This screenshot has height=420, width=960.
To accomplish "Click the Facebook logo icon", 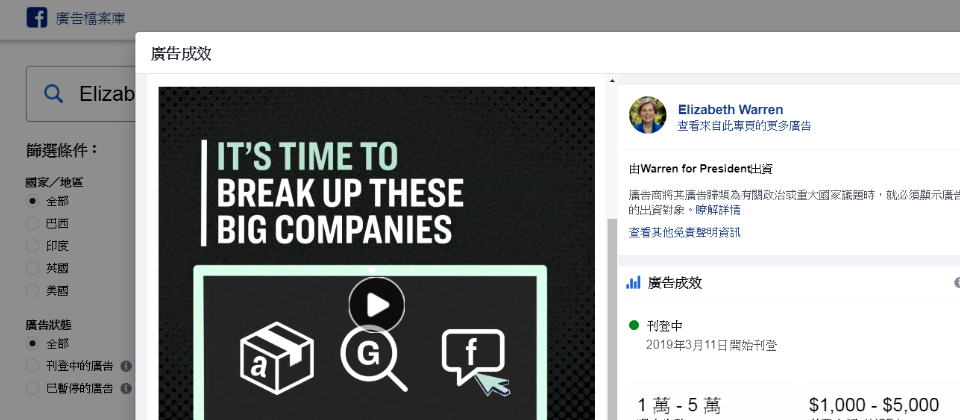I will point(37,18).
